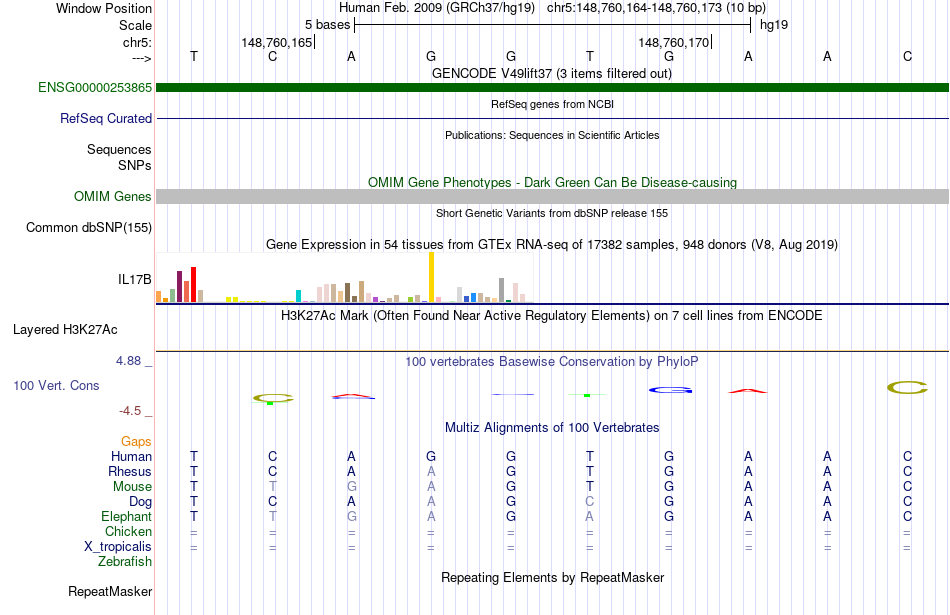Click the Layered H3K27Ac track label
Screen dimensions: 950x615
(65, 330)
